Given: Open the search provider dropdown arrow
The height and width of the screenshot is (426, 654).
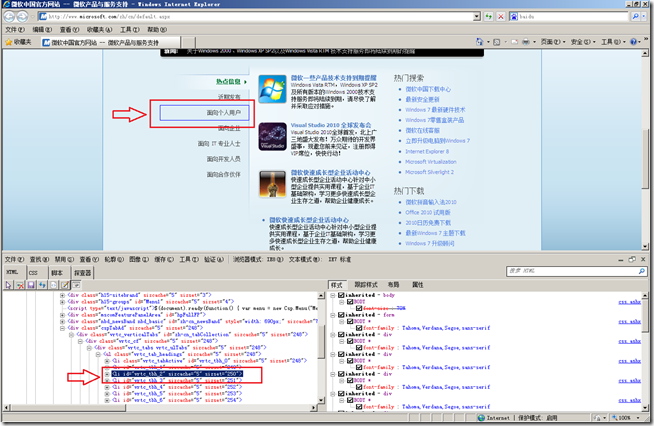Looking at the screenshot, I should (x=644, y=17).
